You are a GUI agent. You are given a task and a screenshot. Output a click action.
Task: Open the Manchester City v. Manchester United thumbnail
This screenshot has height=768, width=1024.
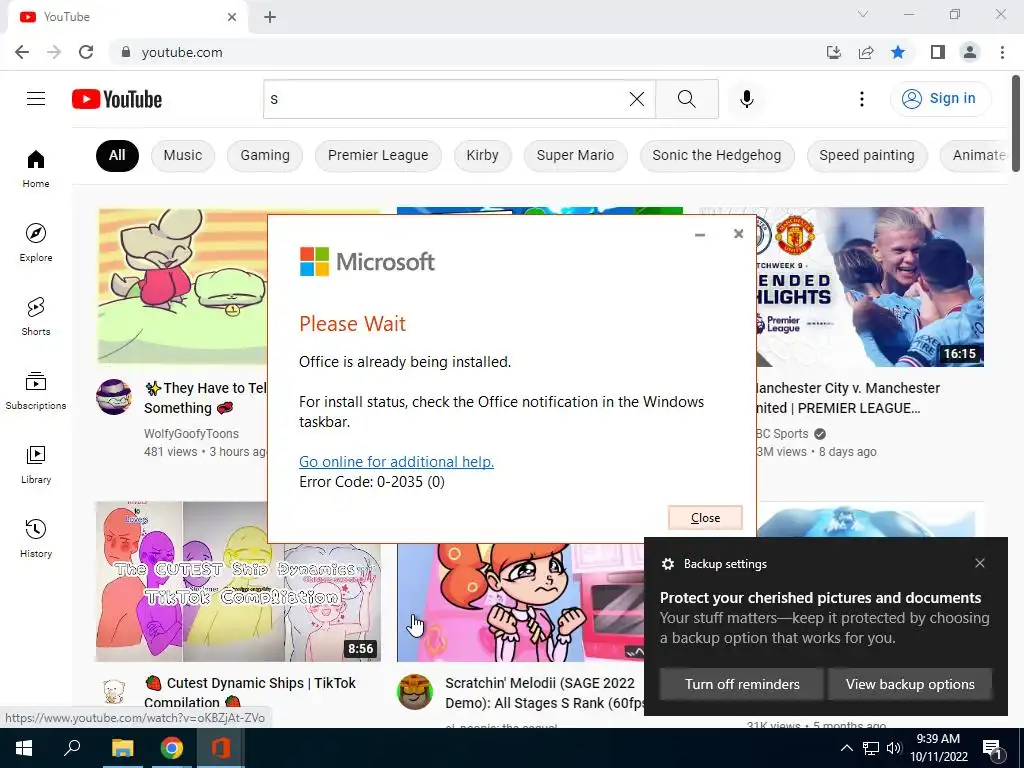870,287
